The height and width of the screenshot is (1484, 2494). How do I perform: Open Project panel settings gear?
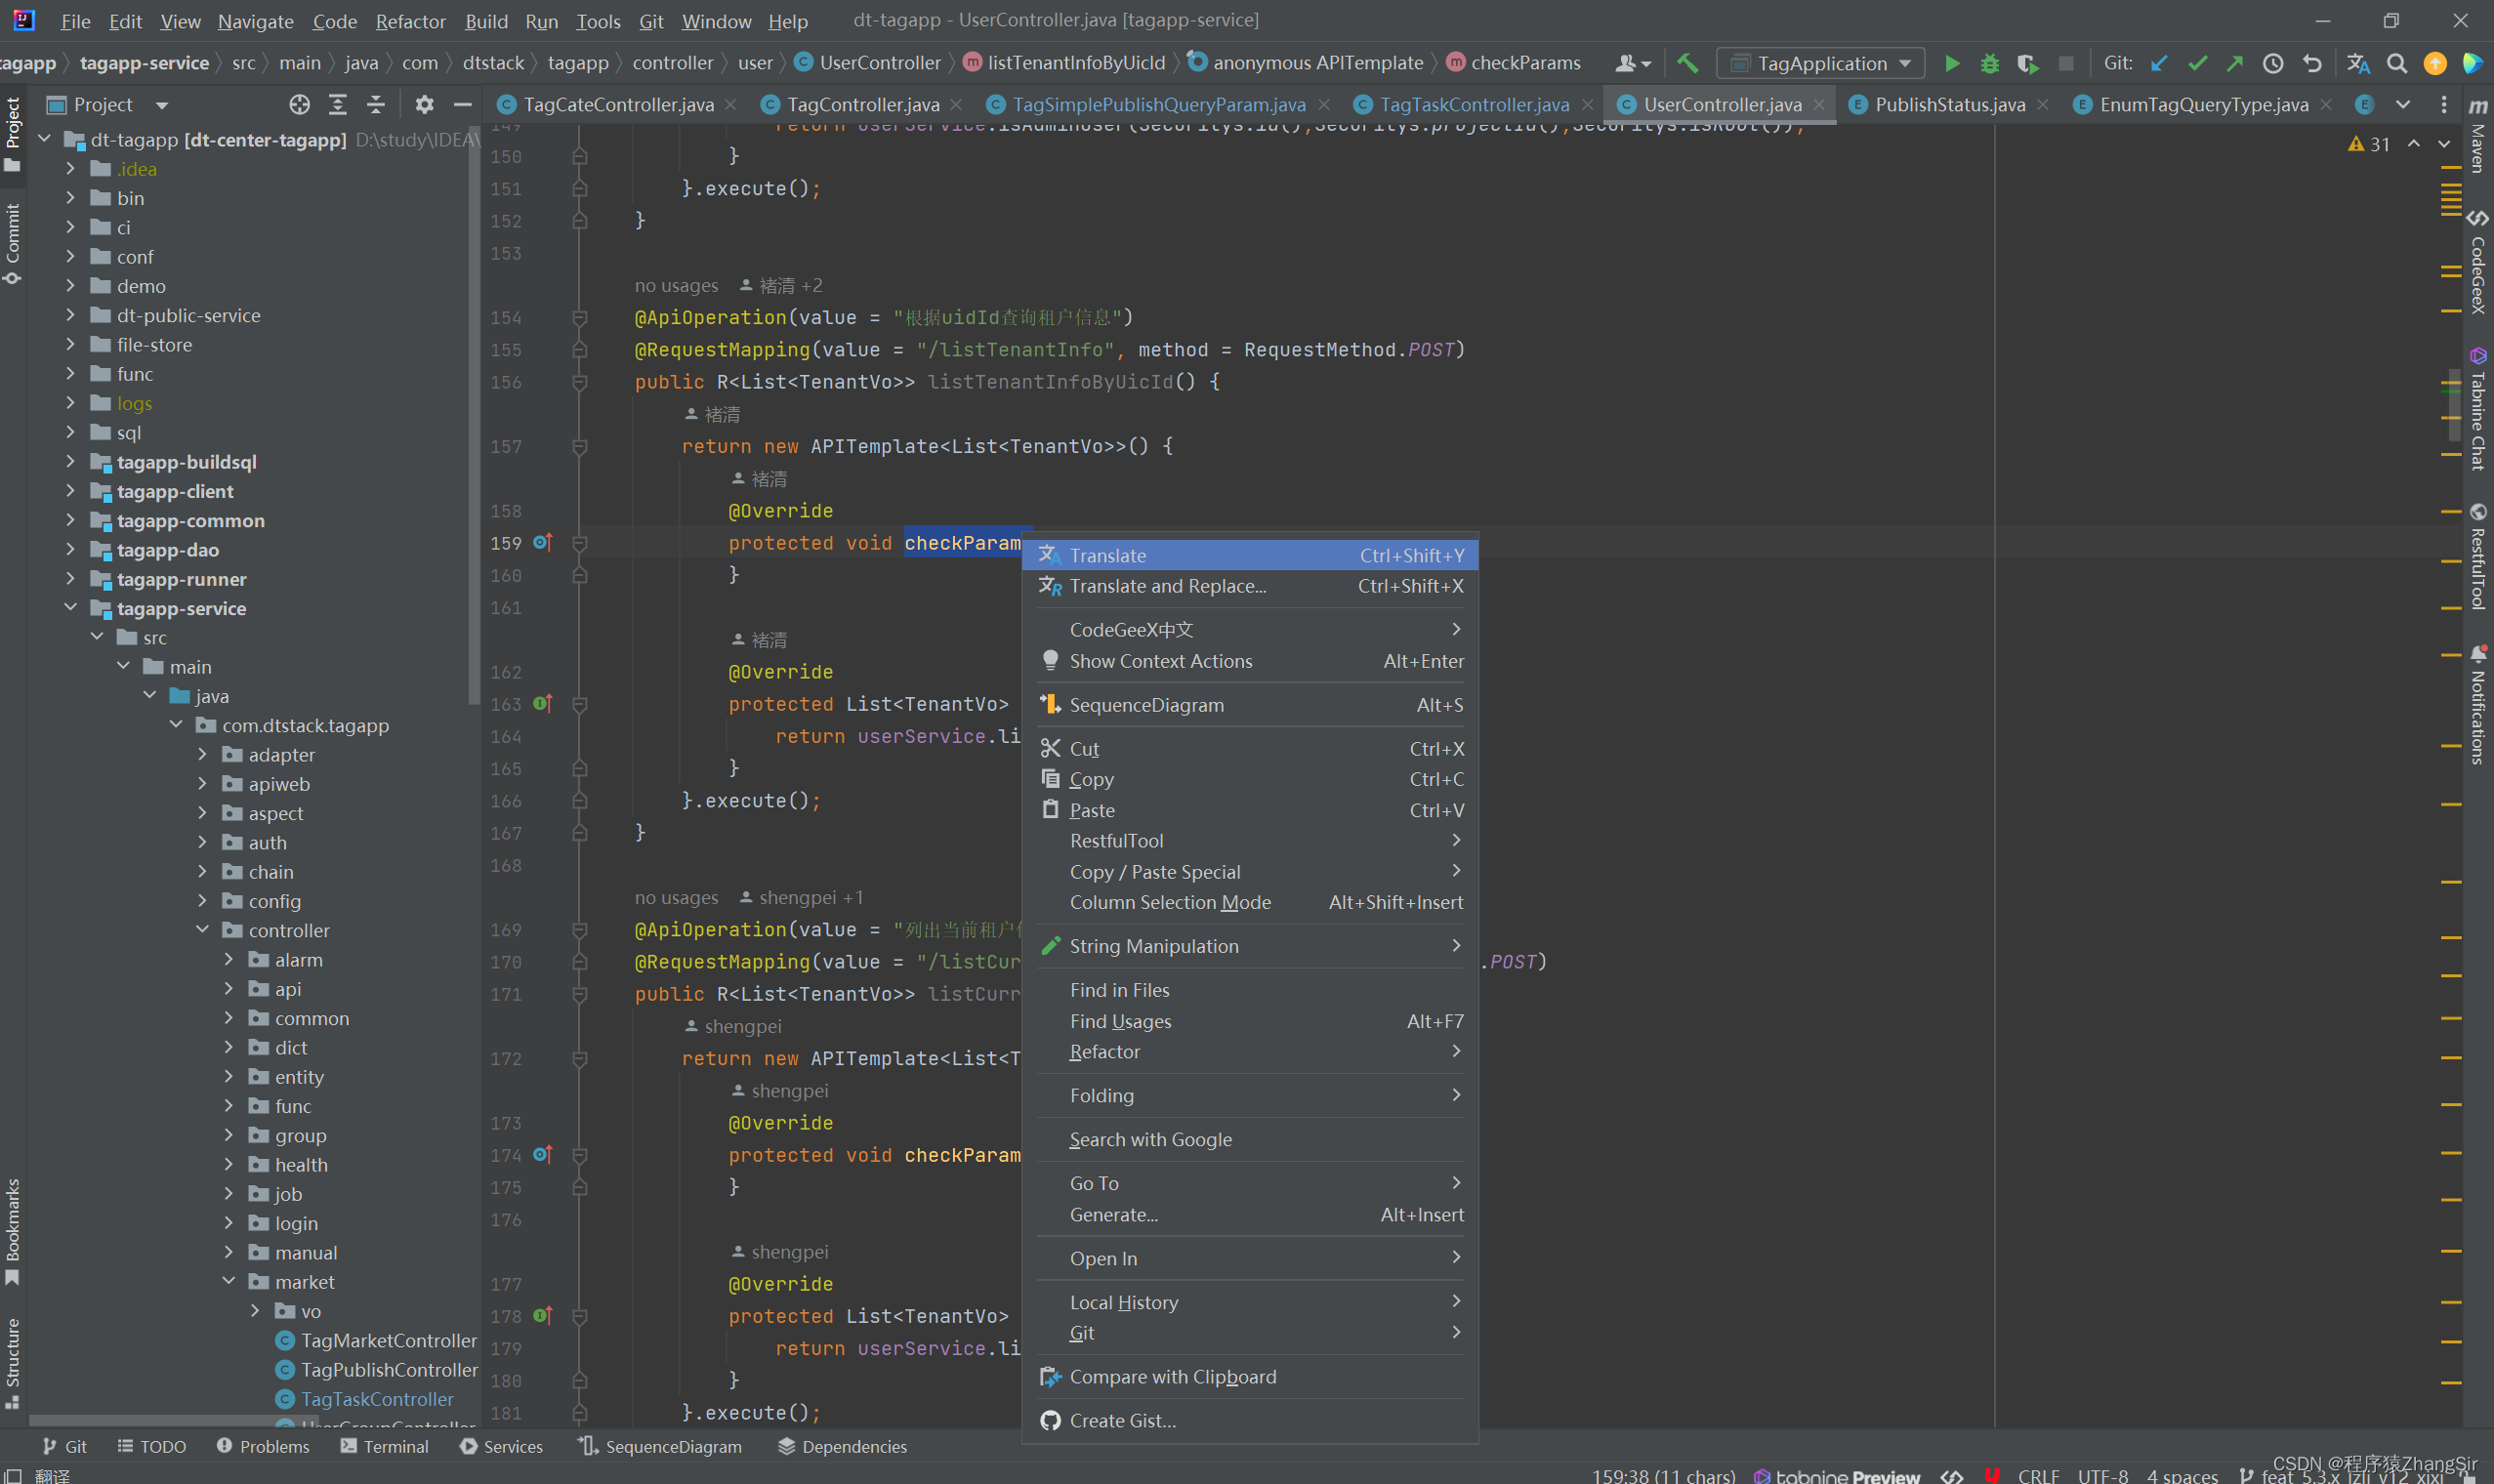point(424,104)
